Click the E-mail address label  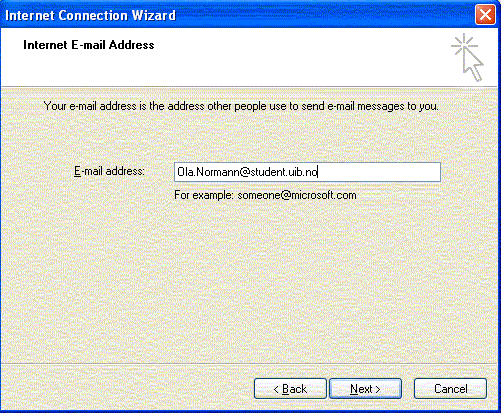[x=109, y=171]
